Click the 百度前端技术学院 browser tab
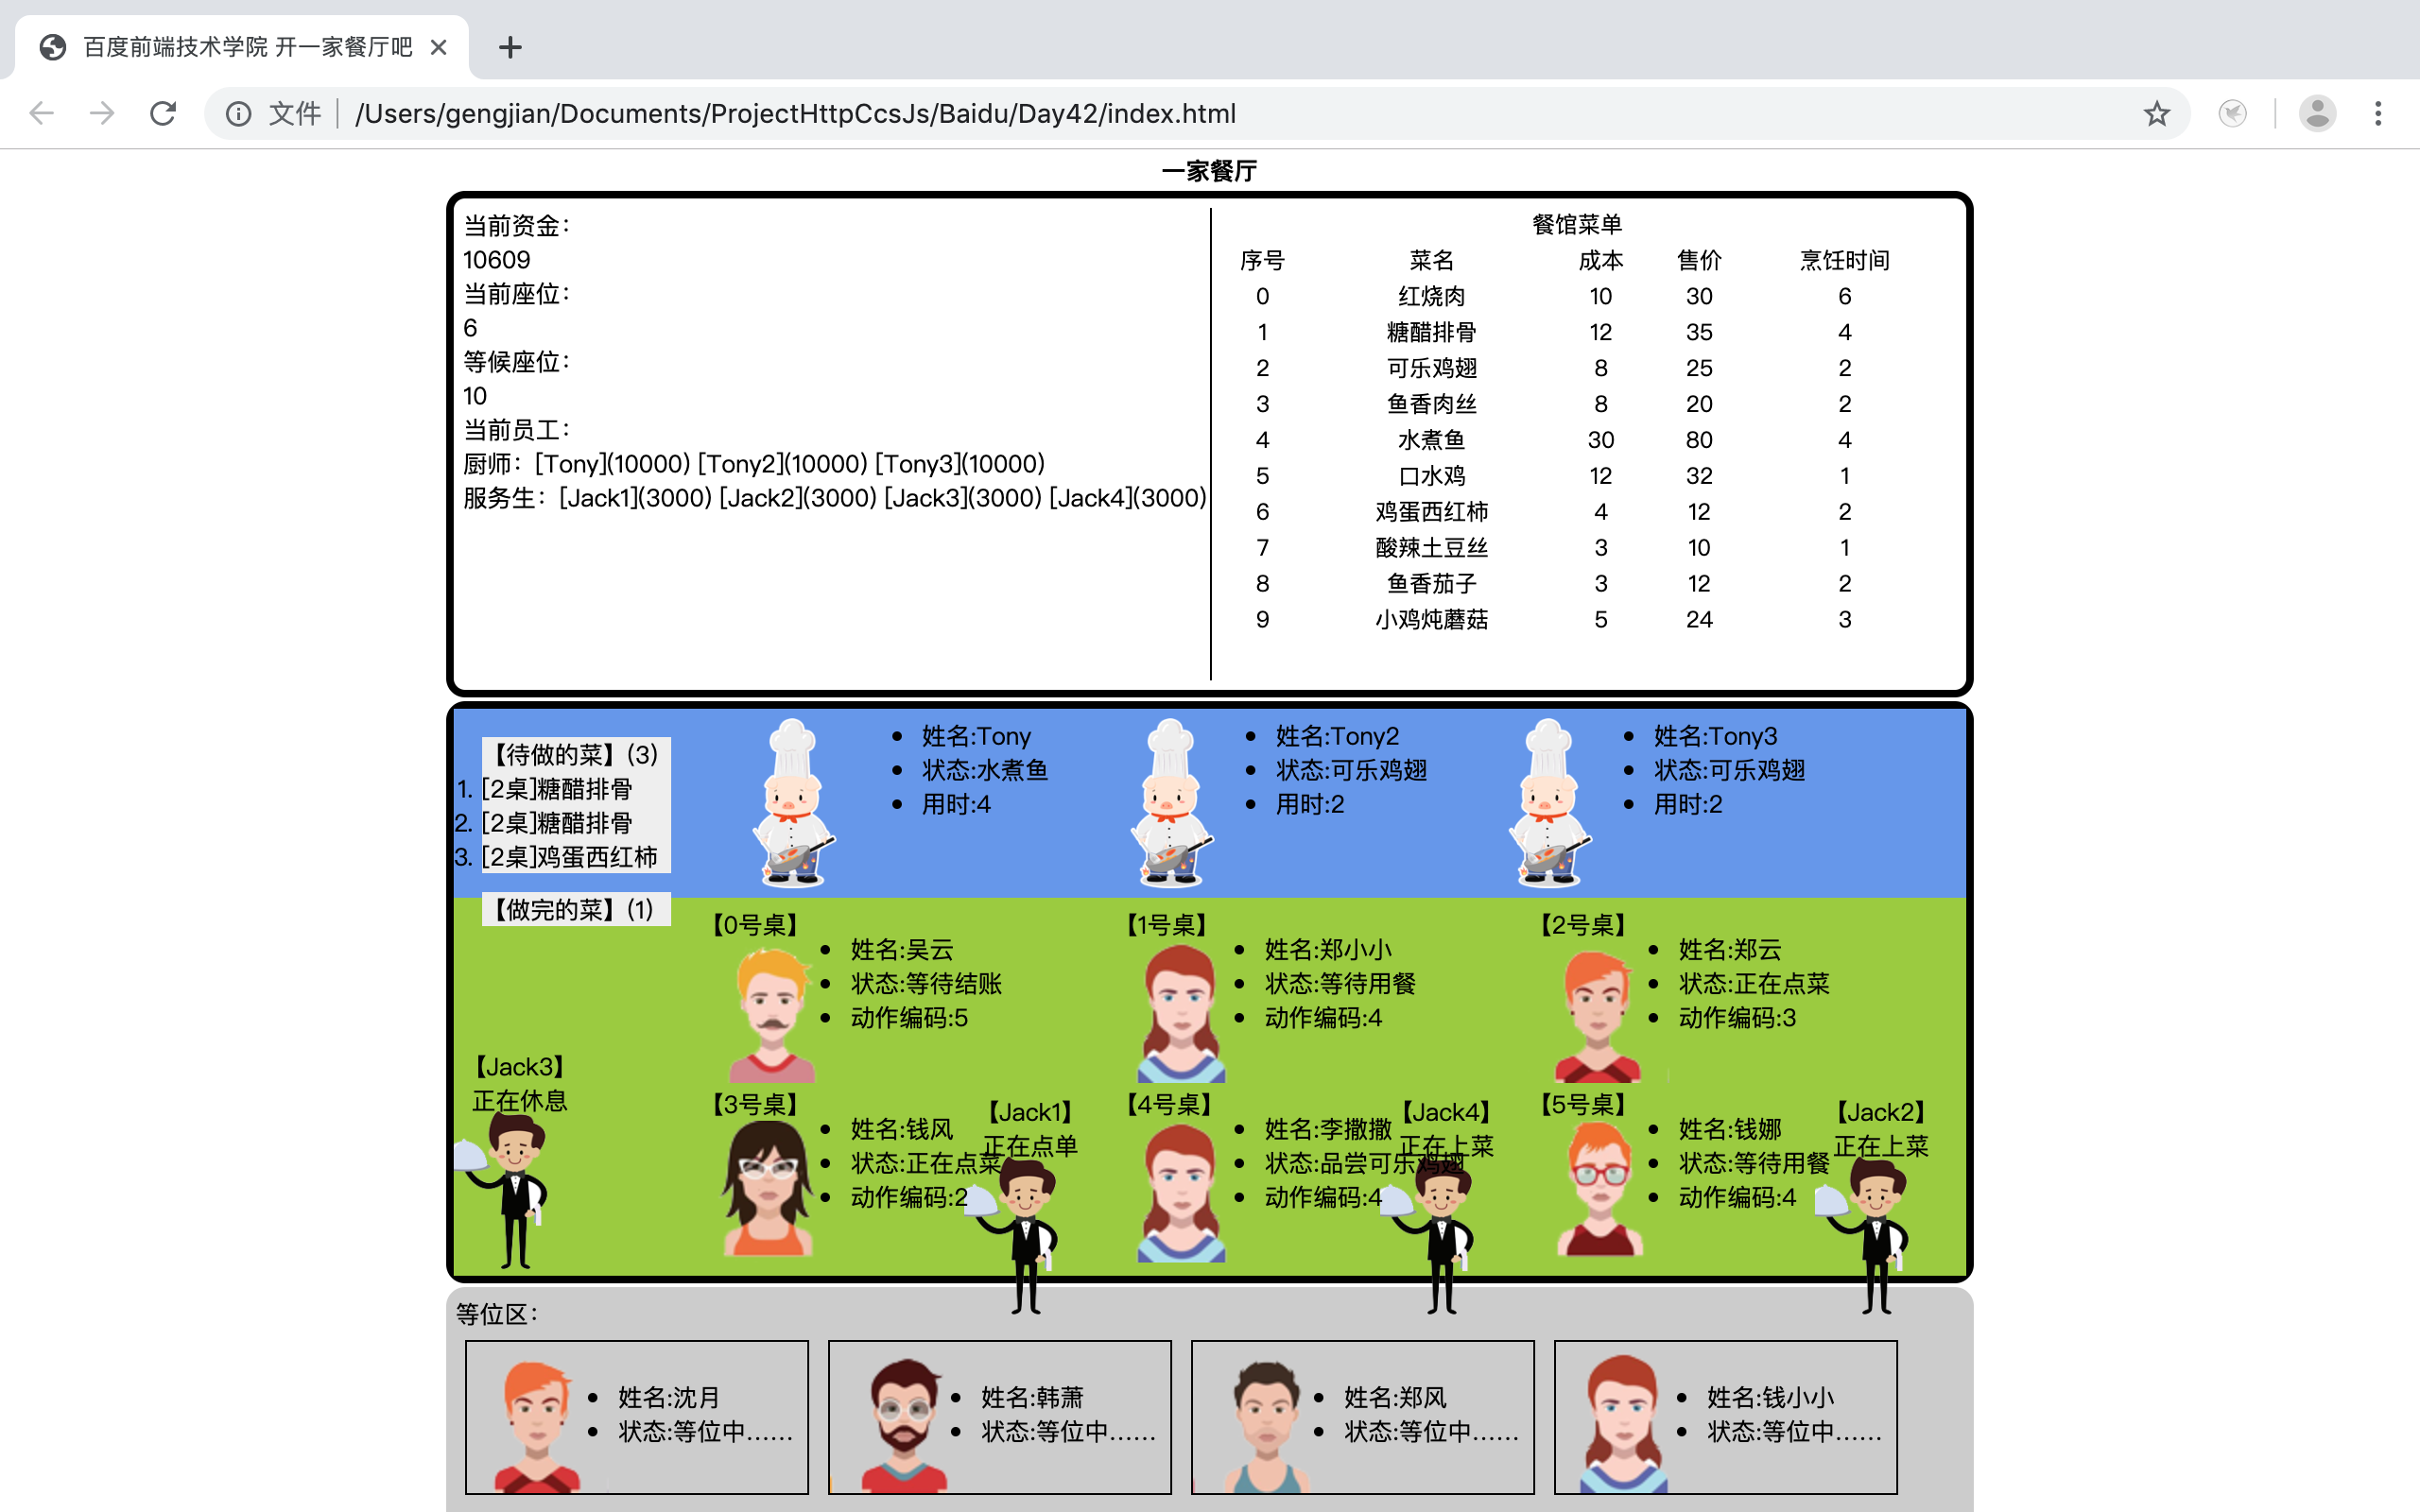This screenshot has height=1512, width=2420. pos(246,47)
